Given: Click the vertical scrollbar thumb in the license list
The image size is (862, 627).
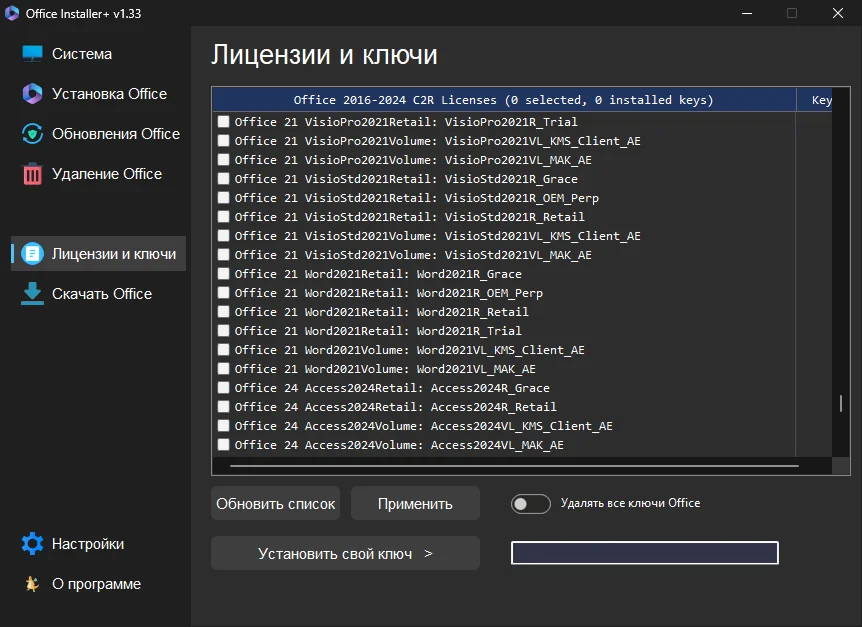Looking at the screenshot, I should click(841, 405).
